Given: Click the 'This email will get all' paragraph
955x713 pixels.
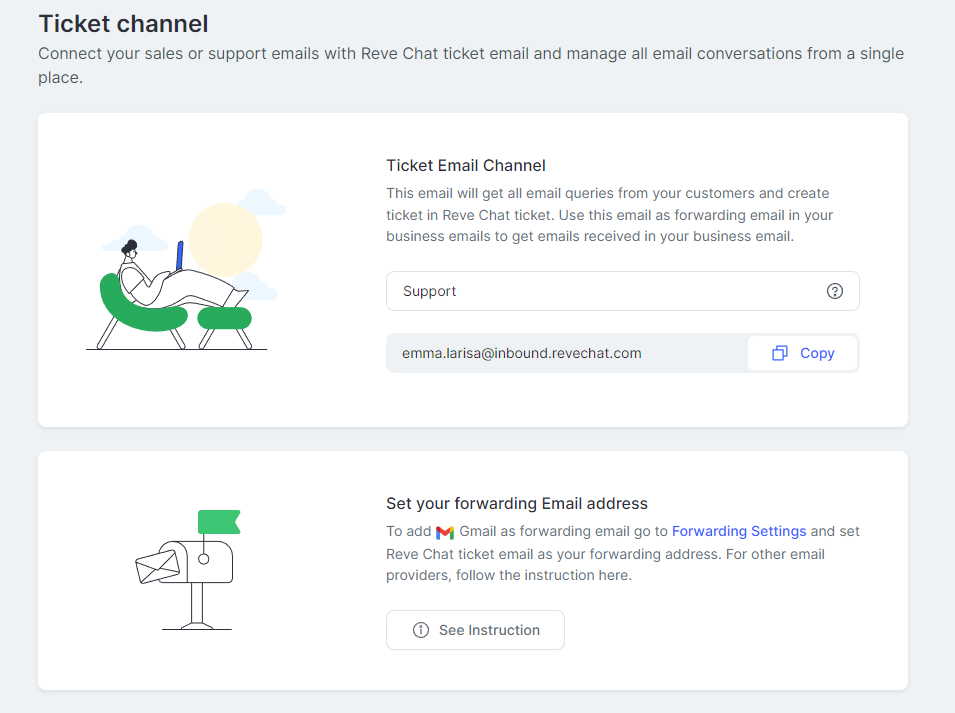Looking at the screenshot, I should coord(609,215).
